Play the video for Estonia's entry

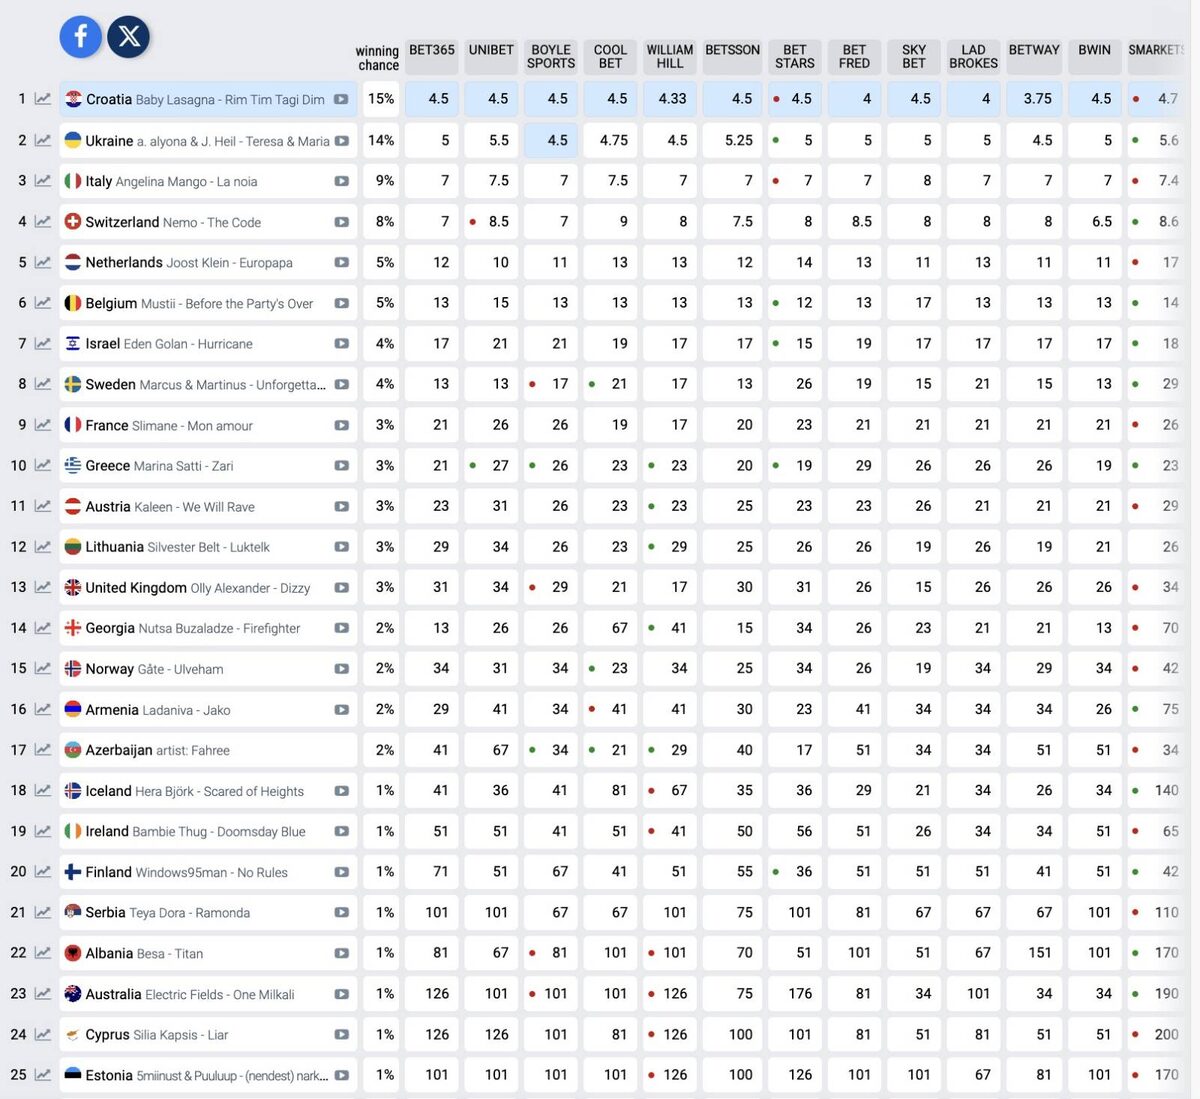point(342,1076)
